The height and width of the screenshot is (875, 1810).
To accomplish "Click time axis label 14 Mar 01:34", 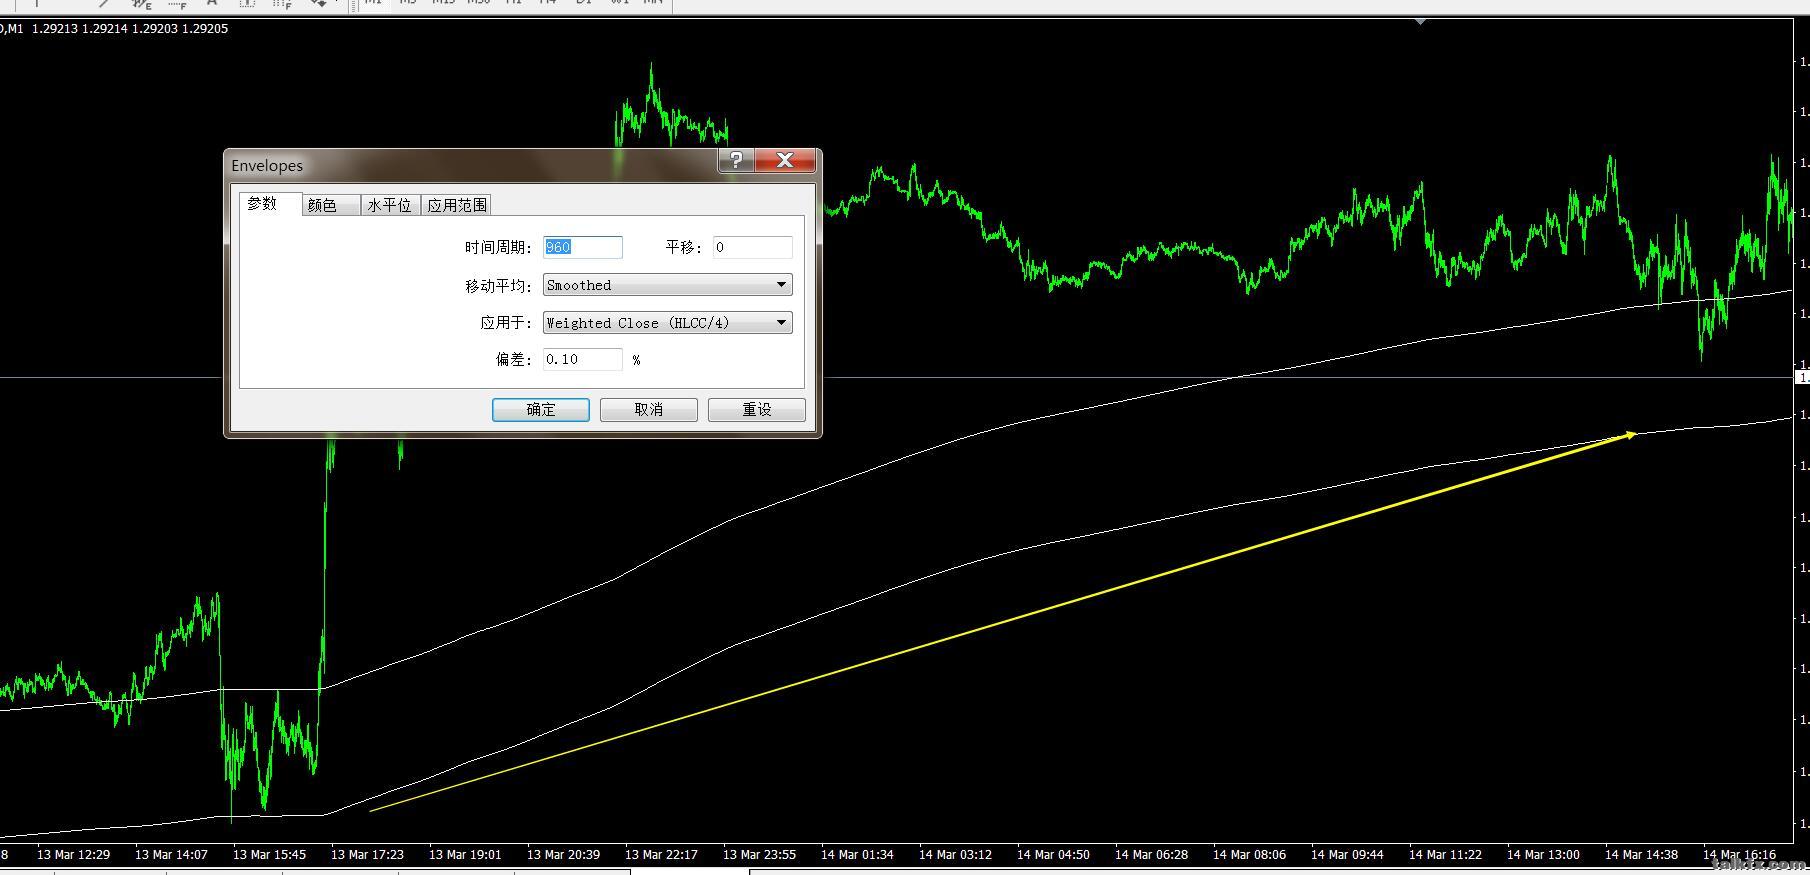I will [x=857, y=855].
